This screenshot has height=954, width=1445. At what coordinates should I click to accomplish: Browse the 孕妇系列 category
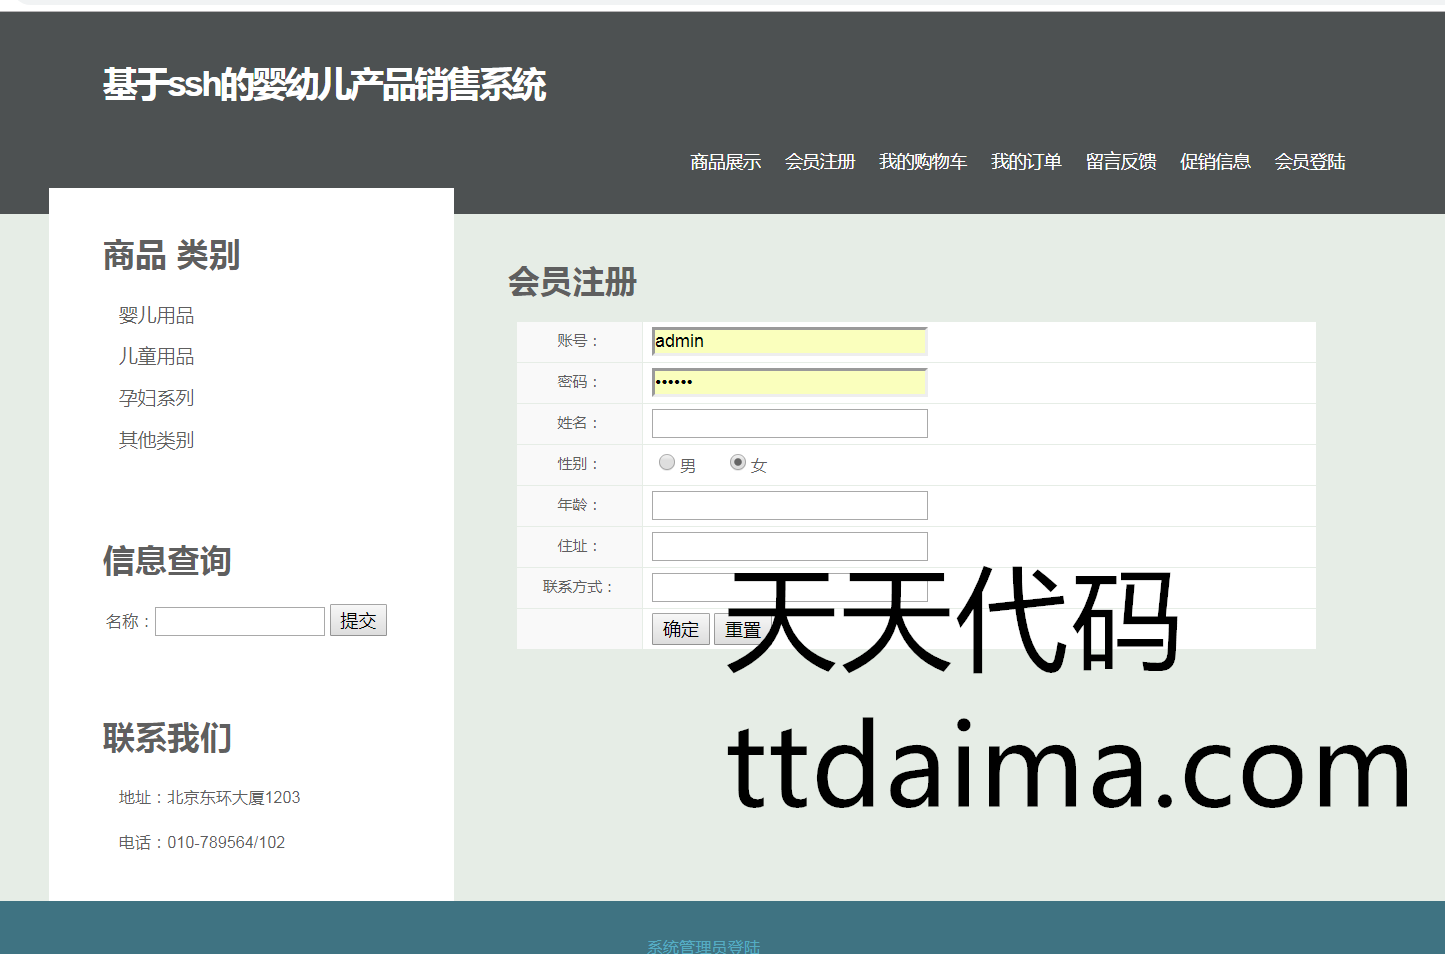click(156, 398)
